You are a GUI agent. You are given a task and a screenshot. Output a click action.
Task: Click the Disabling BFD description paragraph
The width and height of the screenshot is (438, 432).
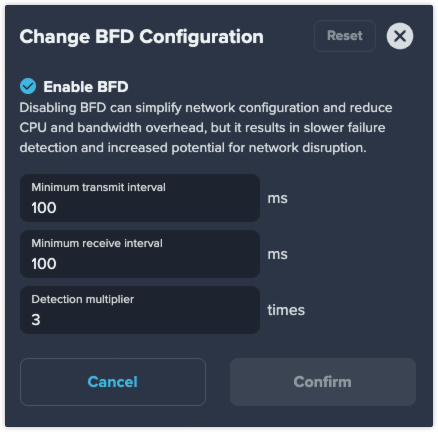click(206, 128)
